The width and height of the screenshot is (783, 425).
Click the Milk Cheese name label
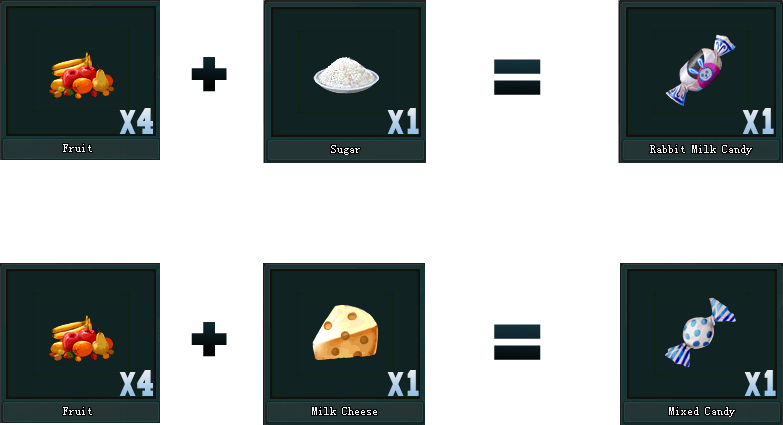(345, 412)
